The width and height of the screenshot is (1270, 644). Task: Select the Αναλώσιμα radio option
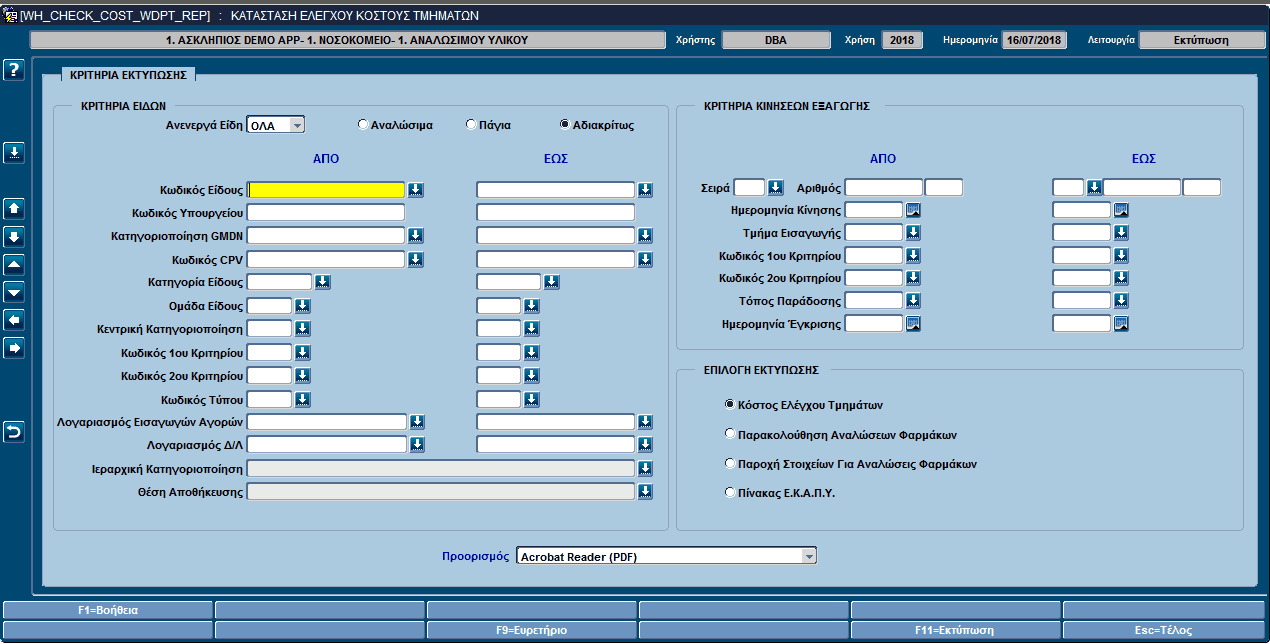(363, 125)
